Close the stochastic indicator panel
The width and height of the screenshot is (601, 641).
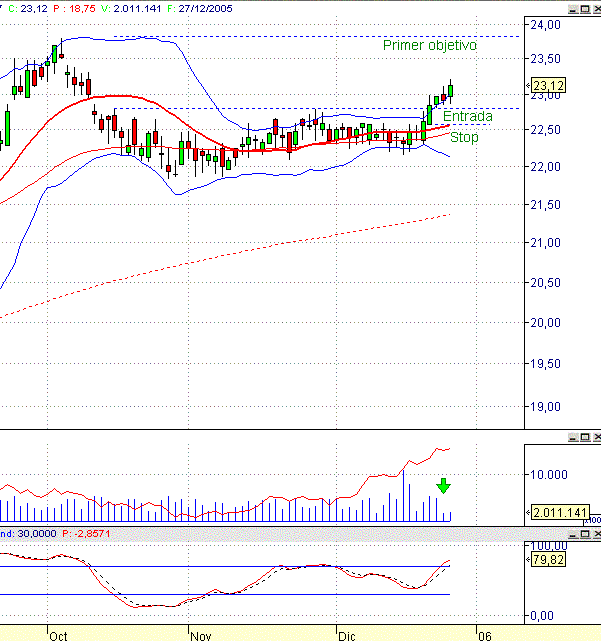tap(597, 534)
